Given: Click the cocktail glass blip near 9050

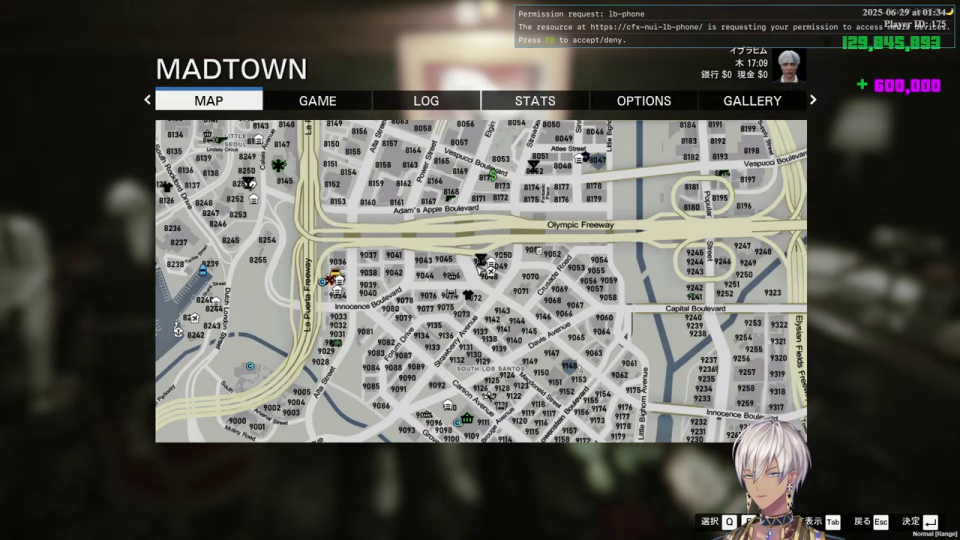Looking at the screenshot, I should [x=481, y=260].
